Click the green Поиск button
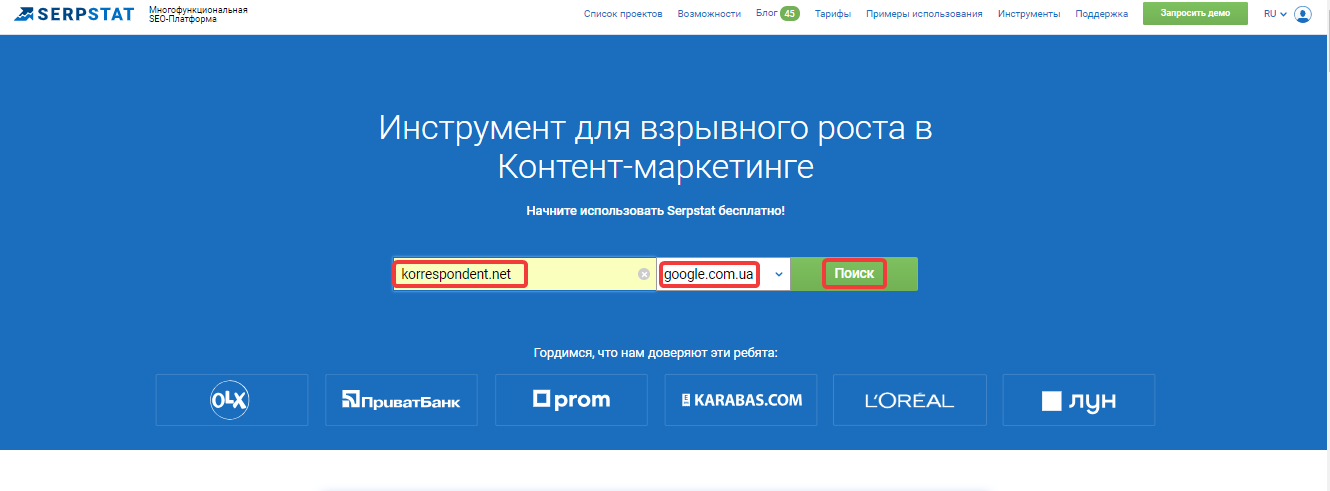Screen dimensions: 1330x491 (854, 274)
